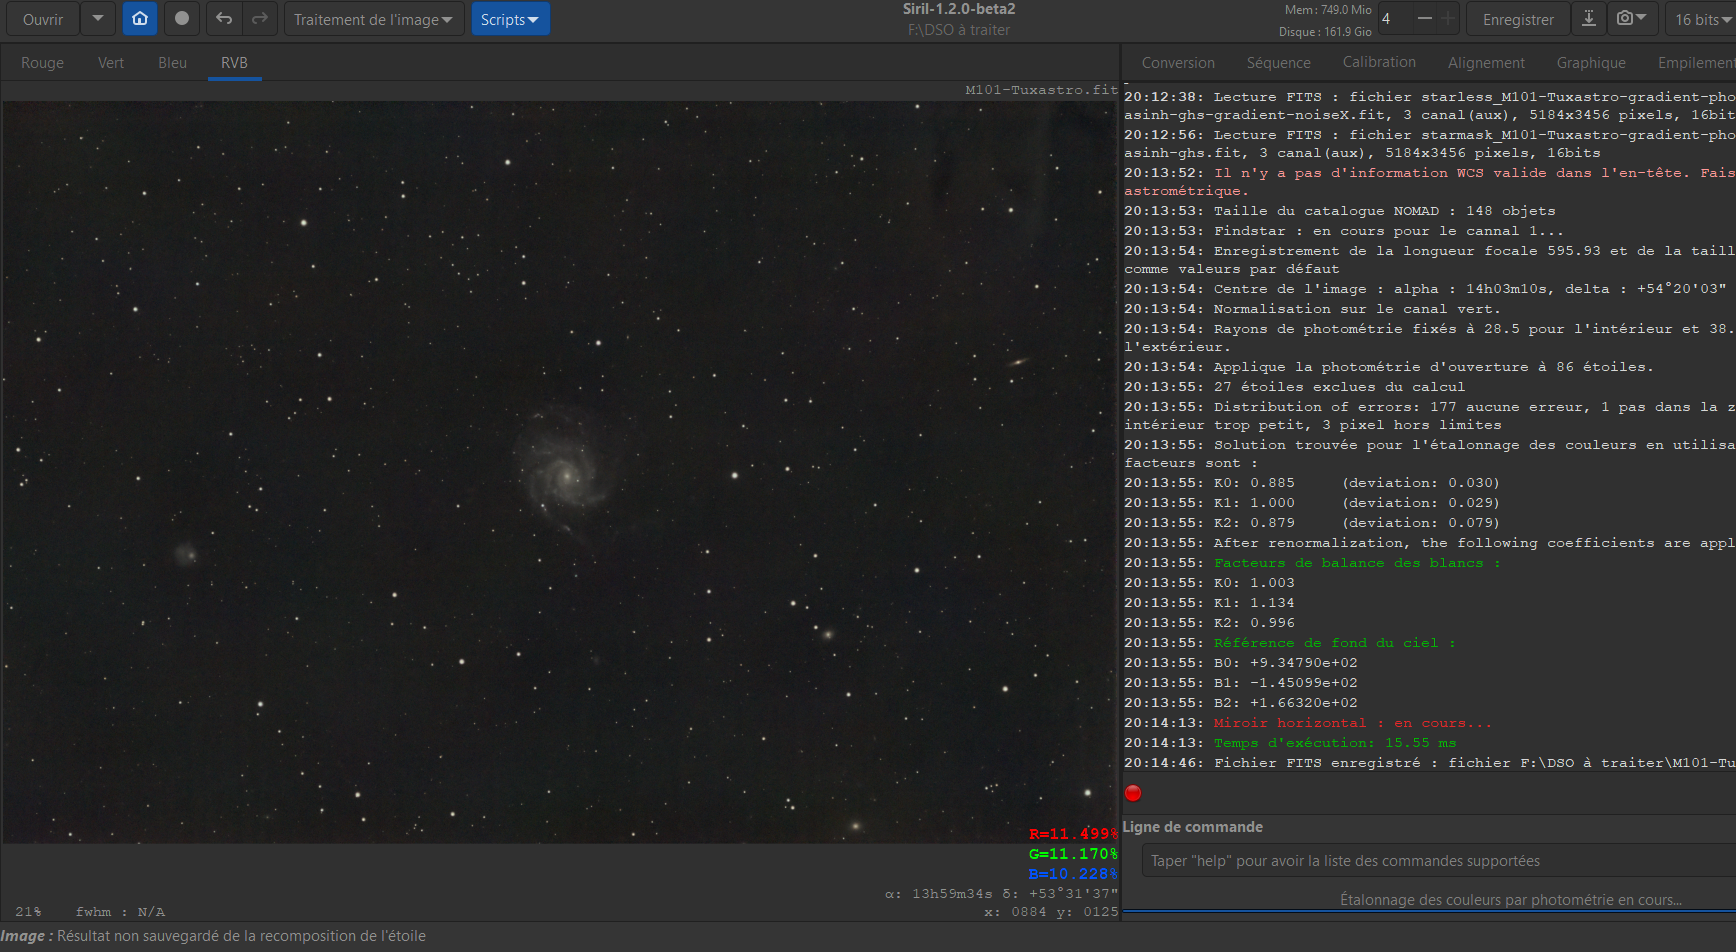Click the fwhm : N/A status text
The image size is (1736, 952).
click(x=120, y=912)
